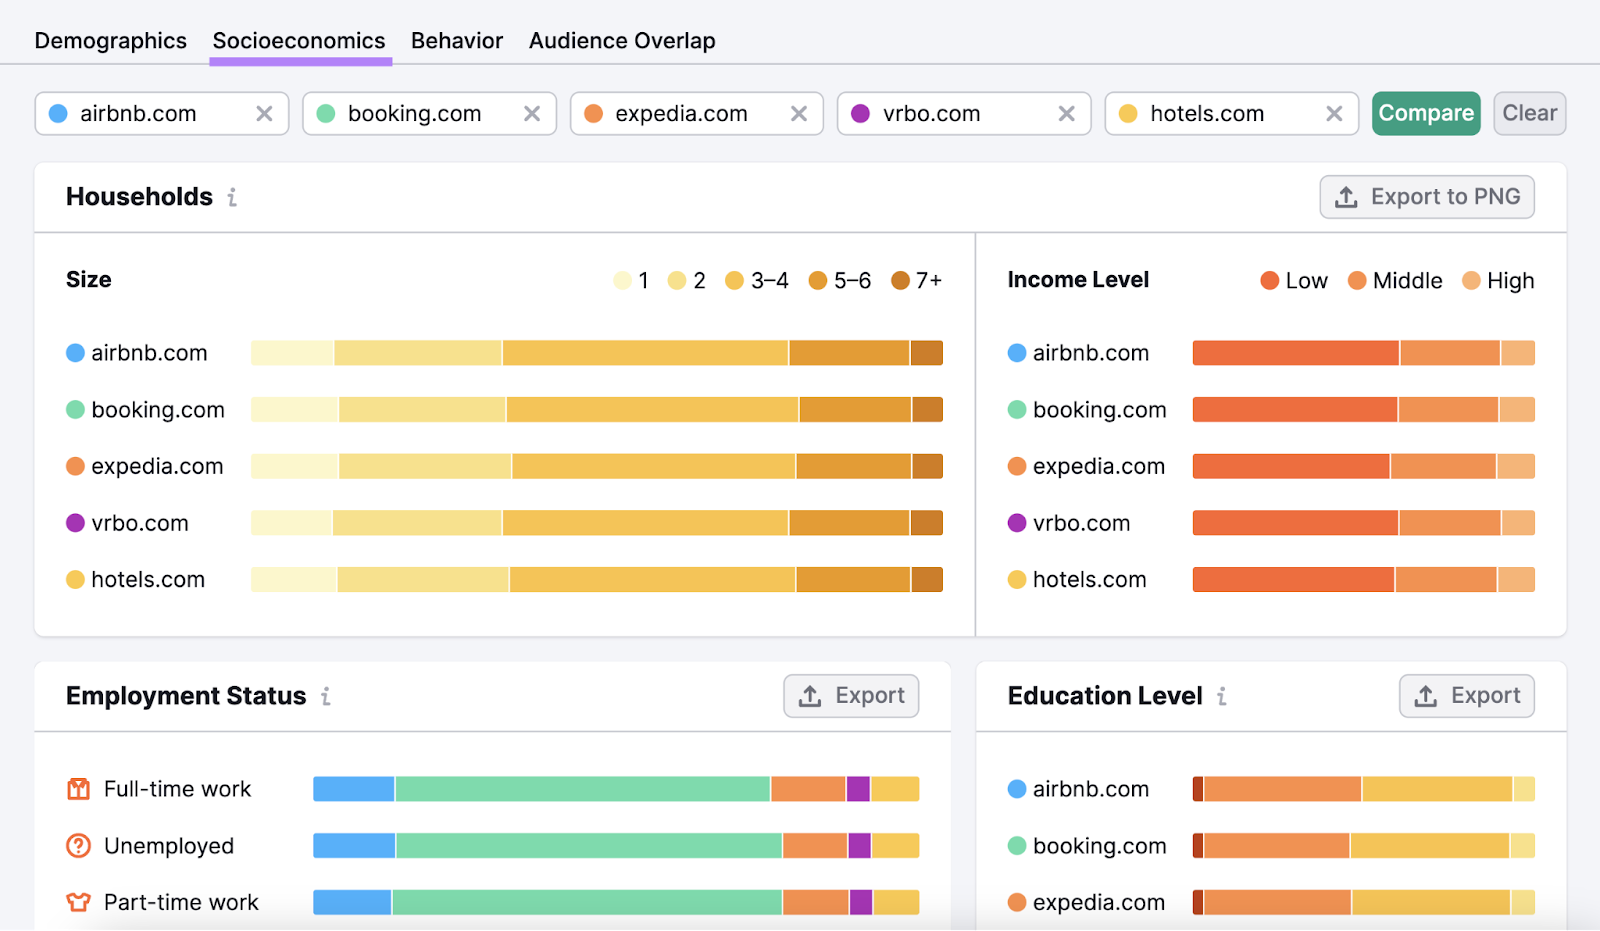Click the Export icon on Education Level
Viewport: 1600px width, 931px height.
point(1424,695)
